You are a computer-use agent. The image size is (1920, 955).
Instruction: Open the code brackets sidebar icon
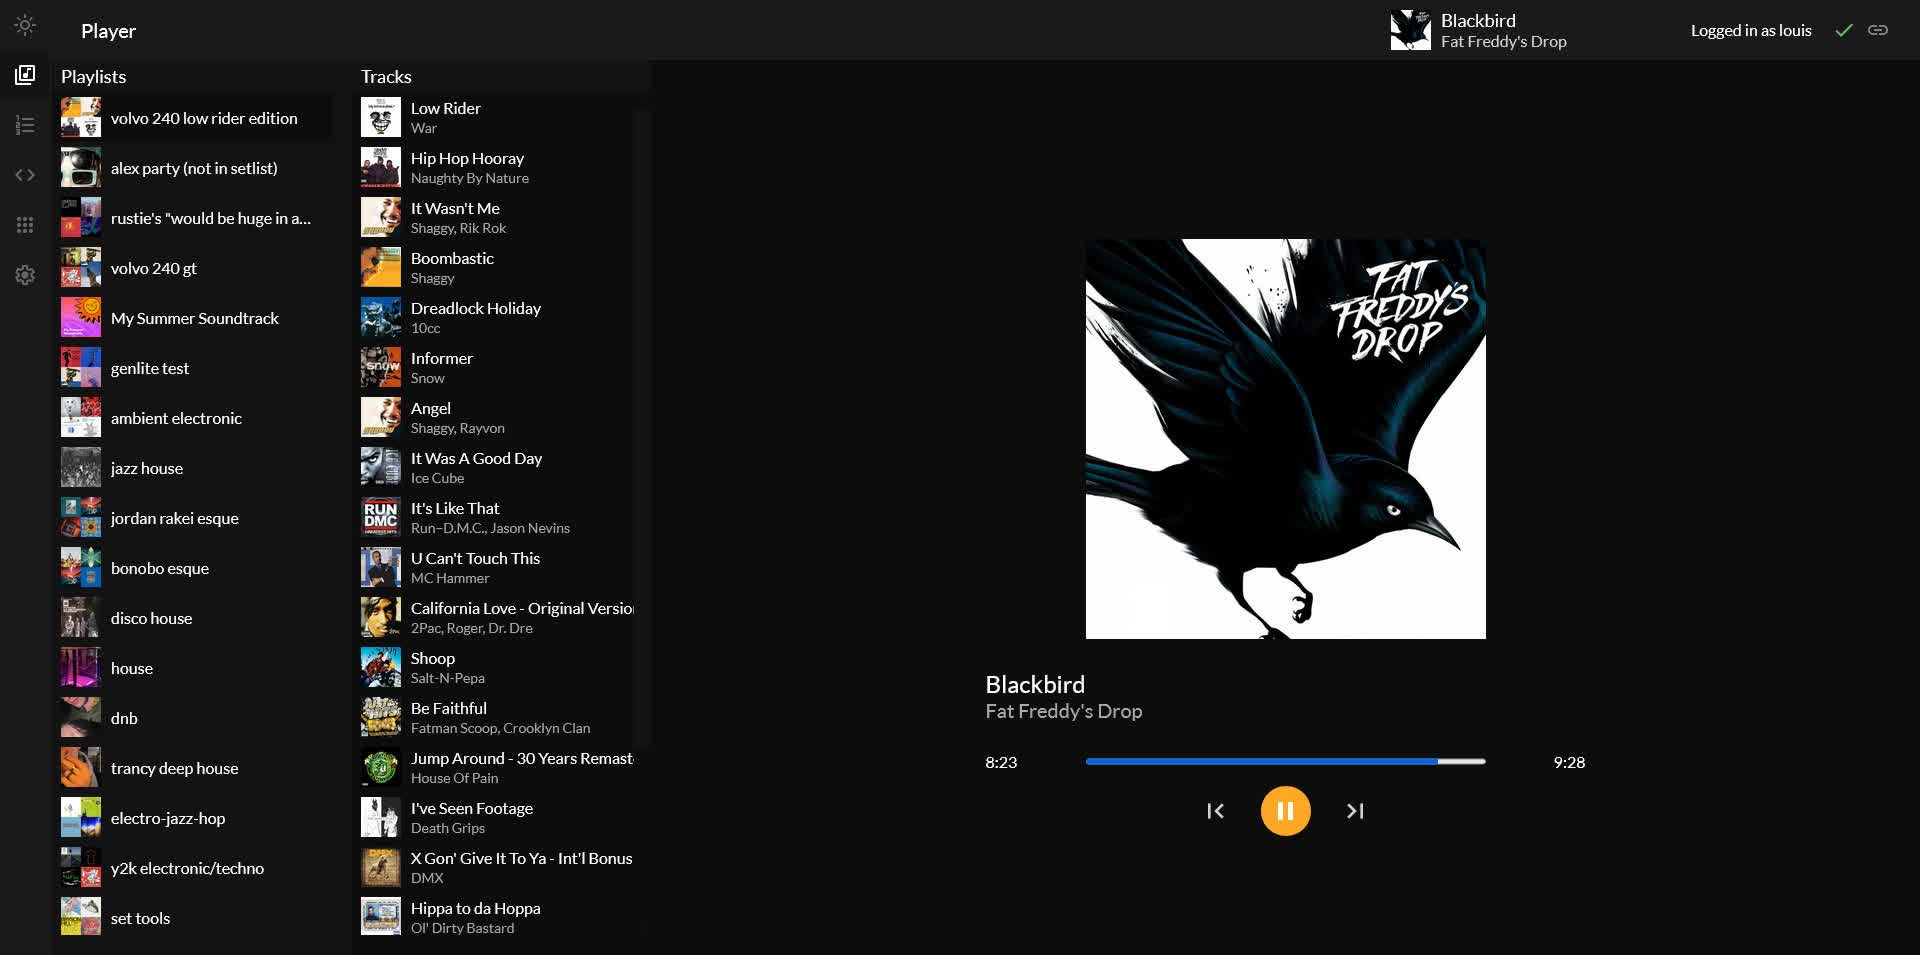25,175
